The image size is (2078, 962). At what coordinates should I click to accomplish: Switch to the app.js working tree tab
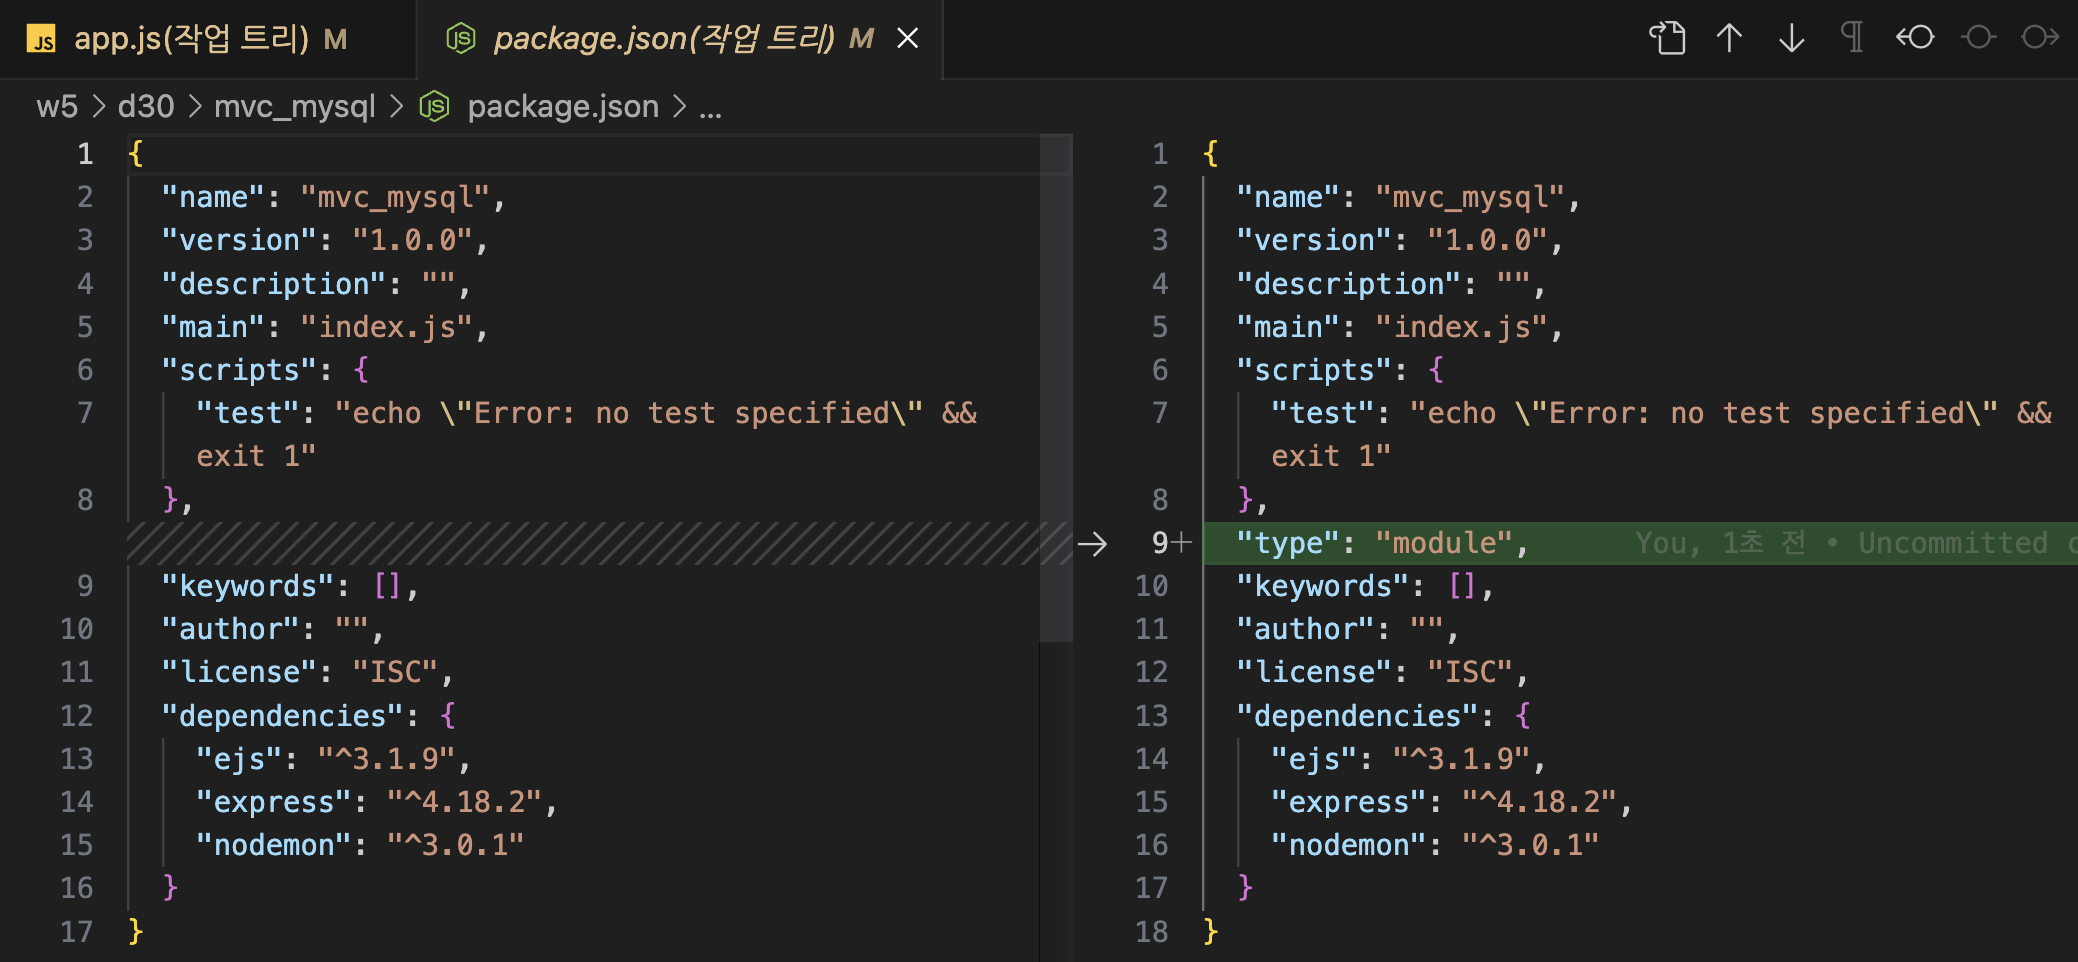pyautogui.click(x=208, y=39)
